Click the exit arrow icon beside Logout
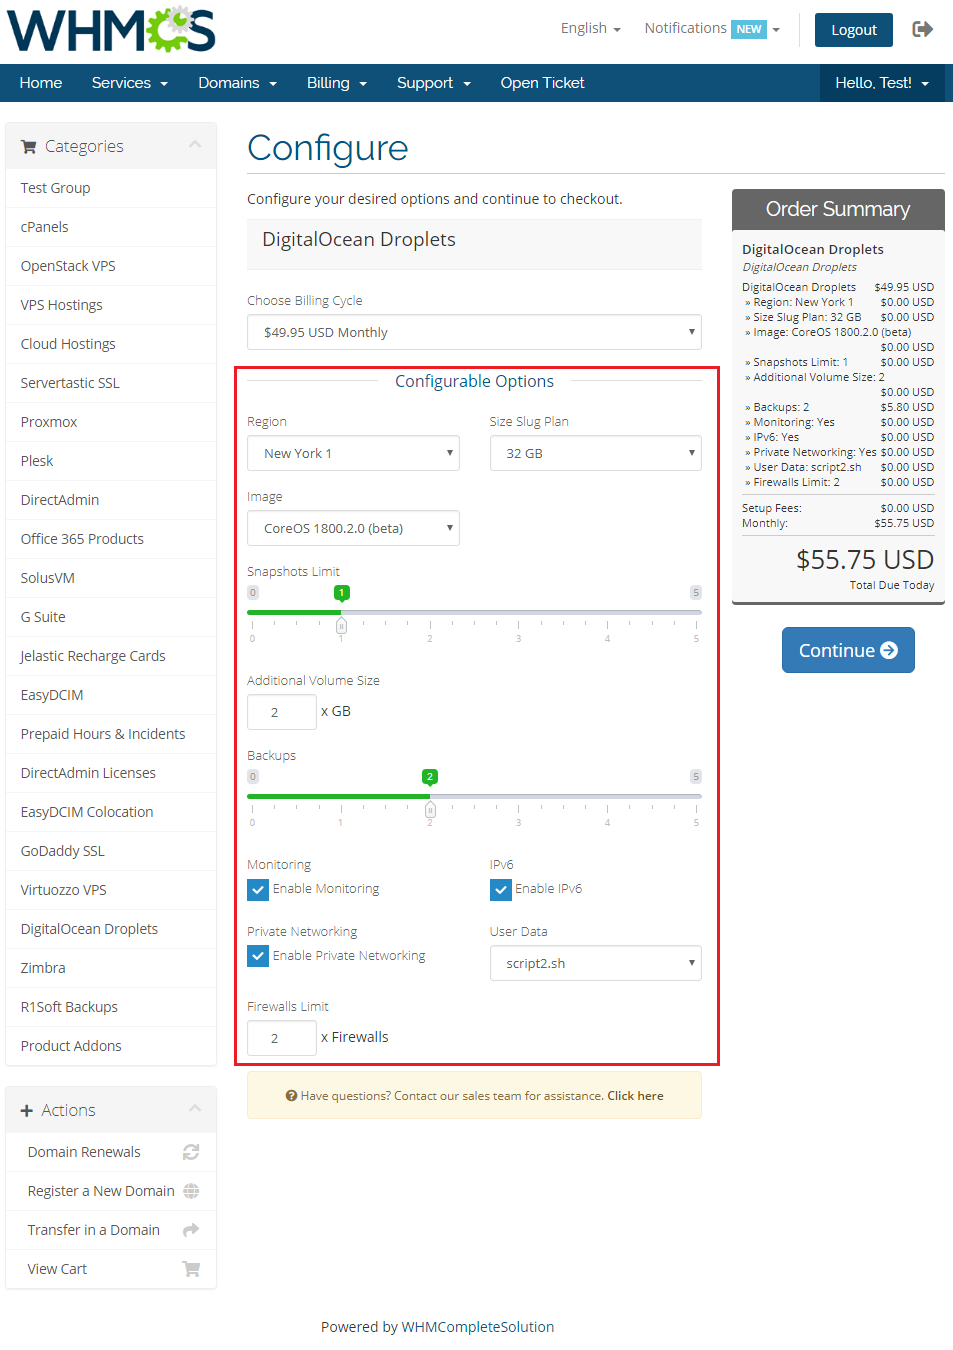The height and width of the screenshot is (1350, 953). pos(922,29)
